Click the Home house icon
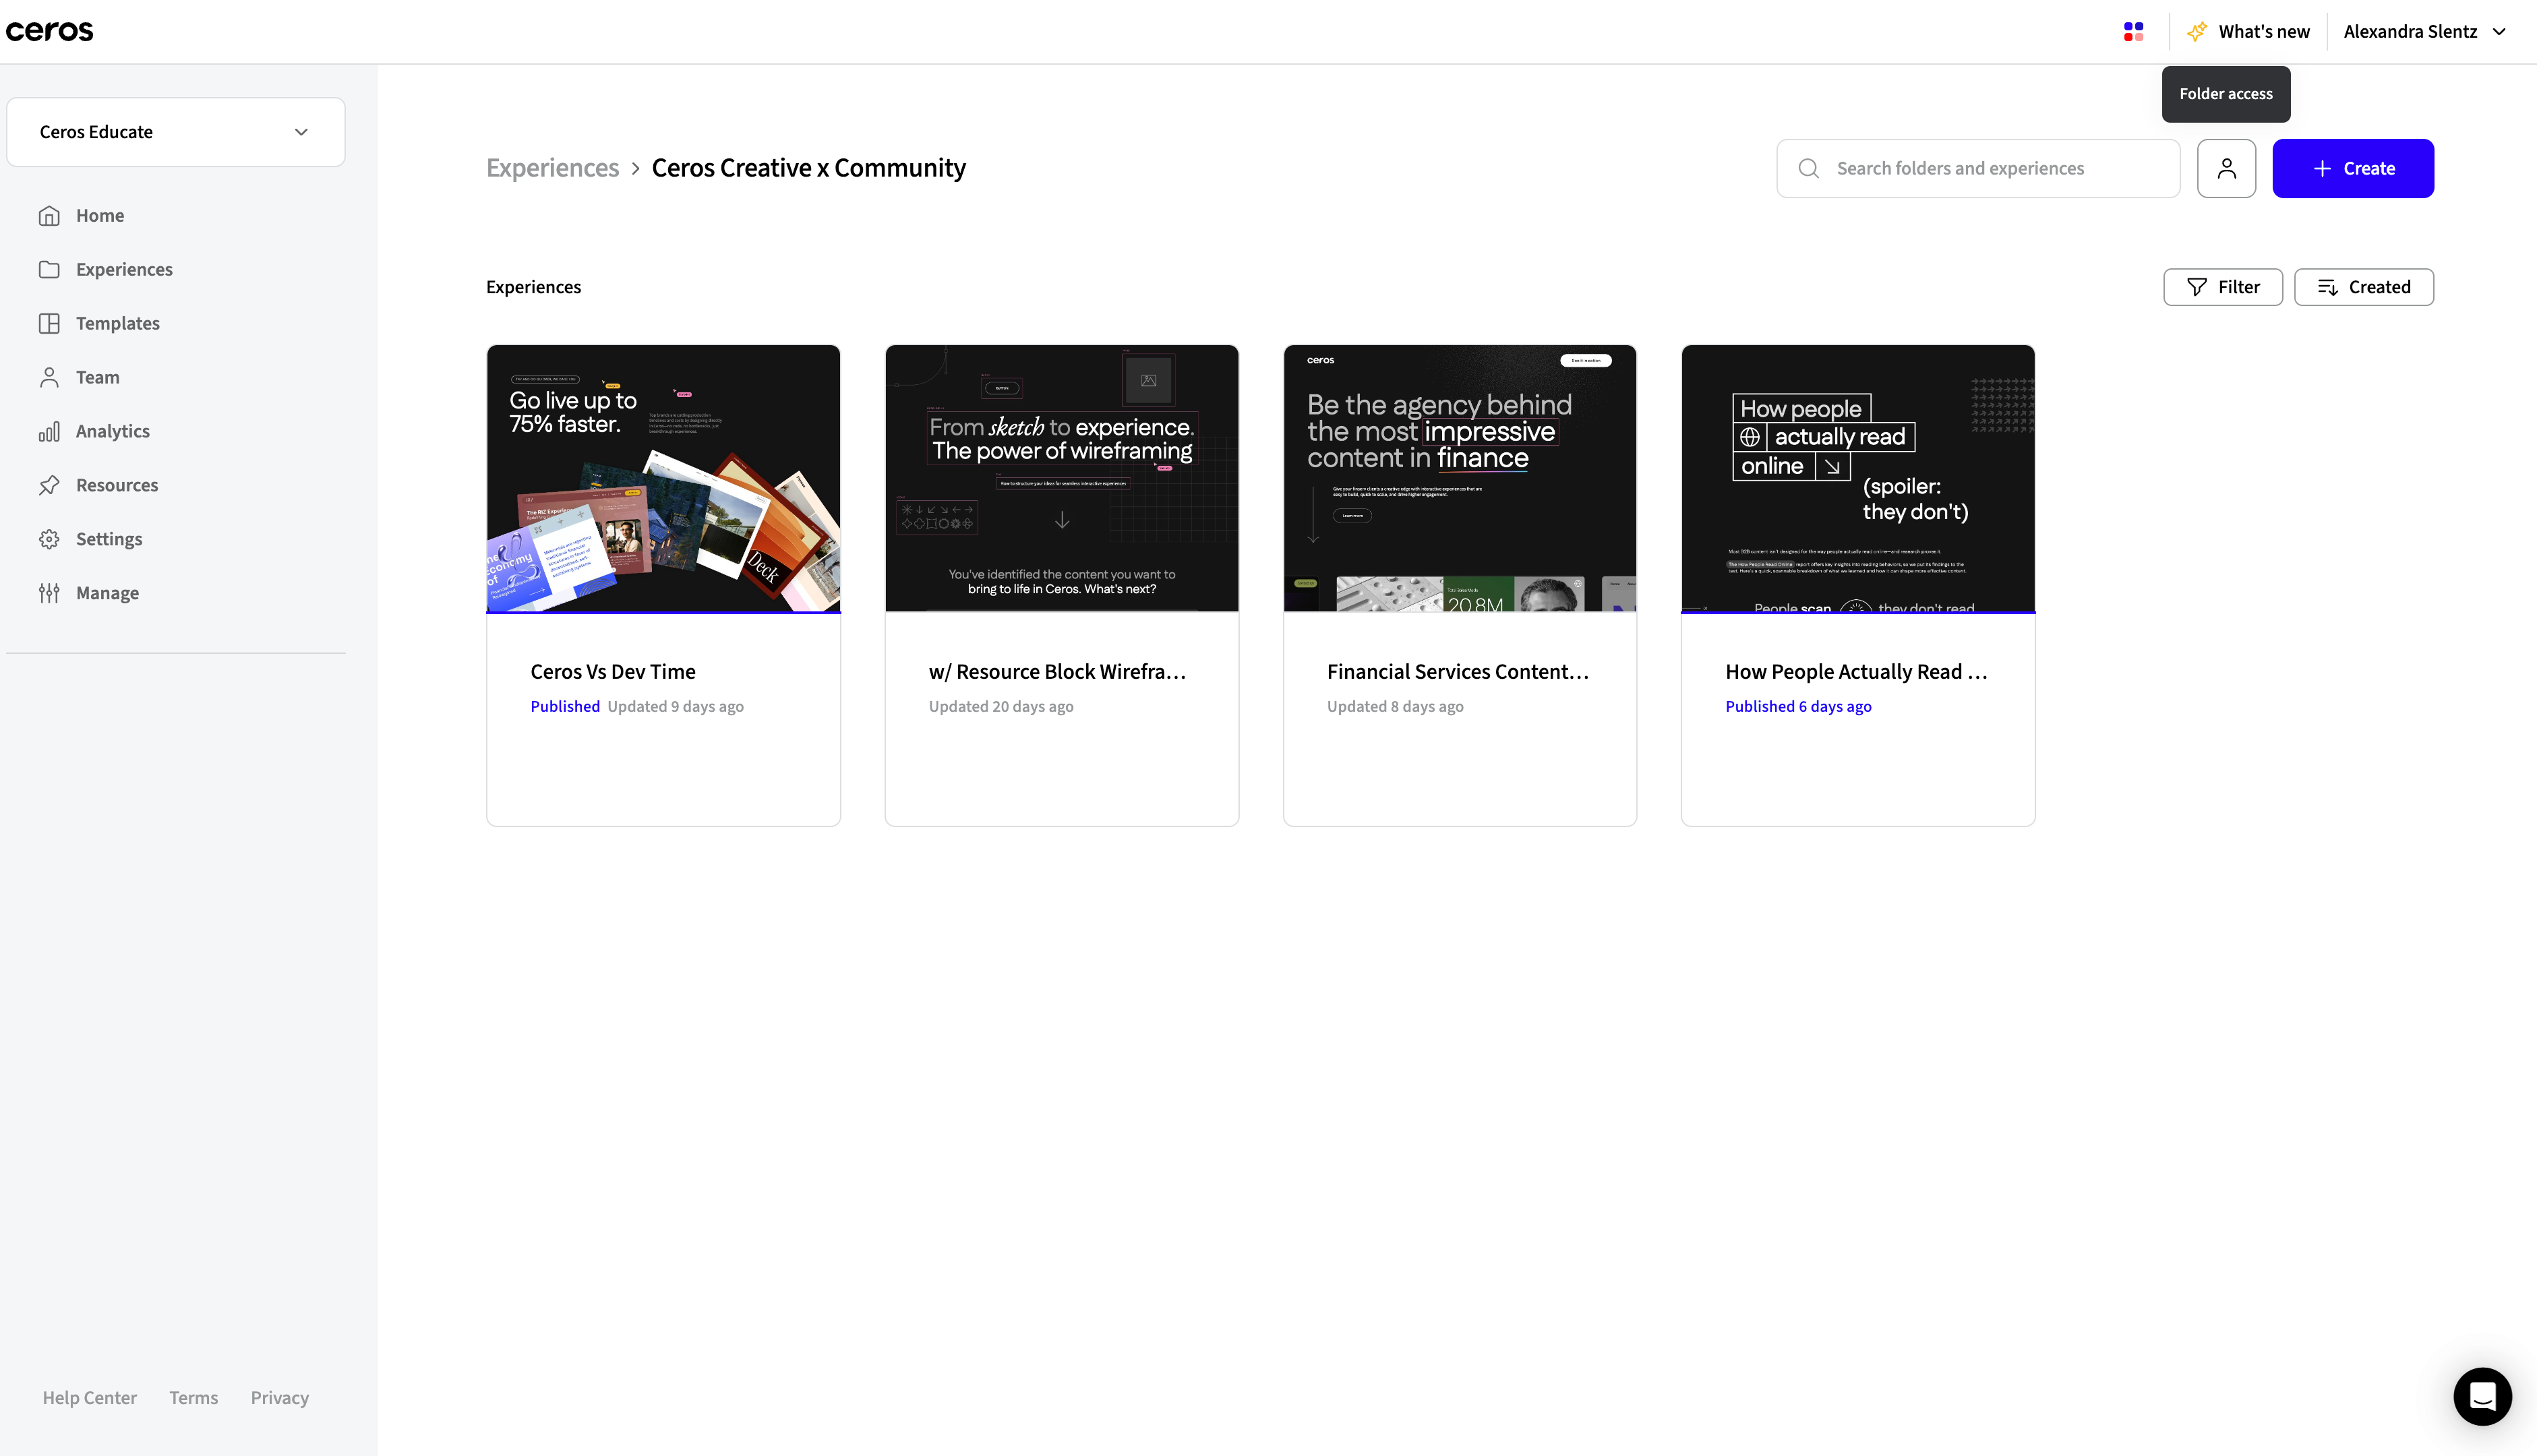The height and width of the screenshot is (1456, 2537). point(49,216)
